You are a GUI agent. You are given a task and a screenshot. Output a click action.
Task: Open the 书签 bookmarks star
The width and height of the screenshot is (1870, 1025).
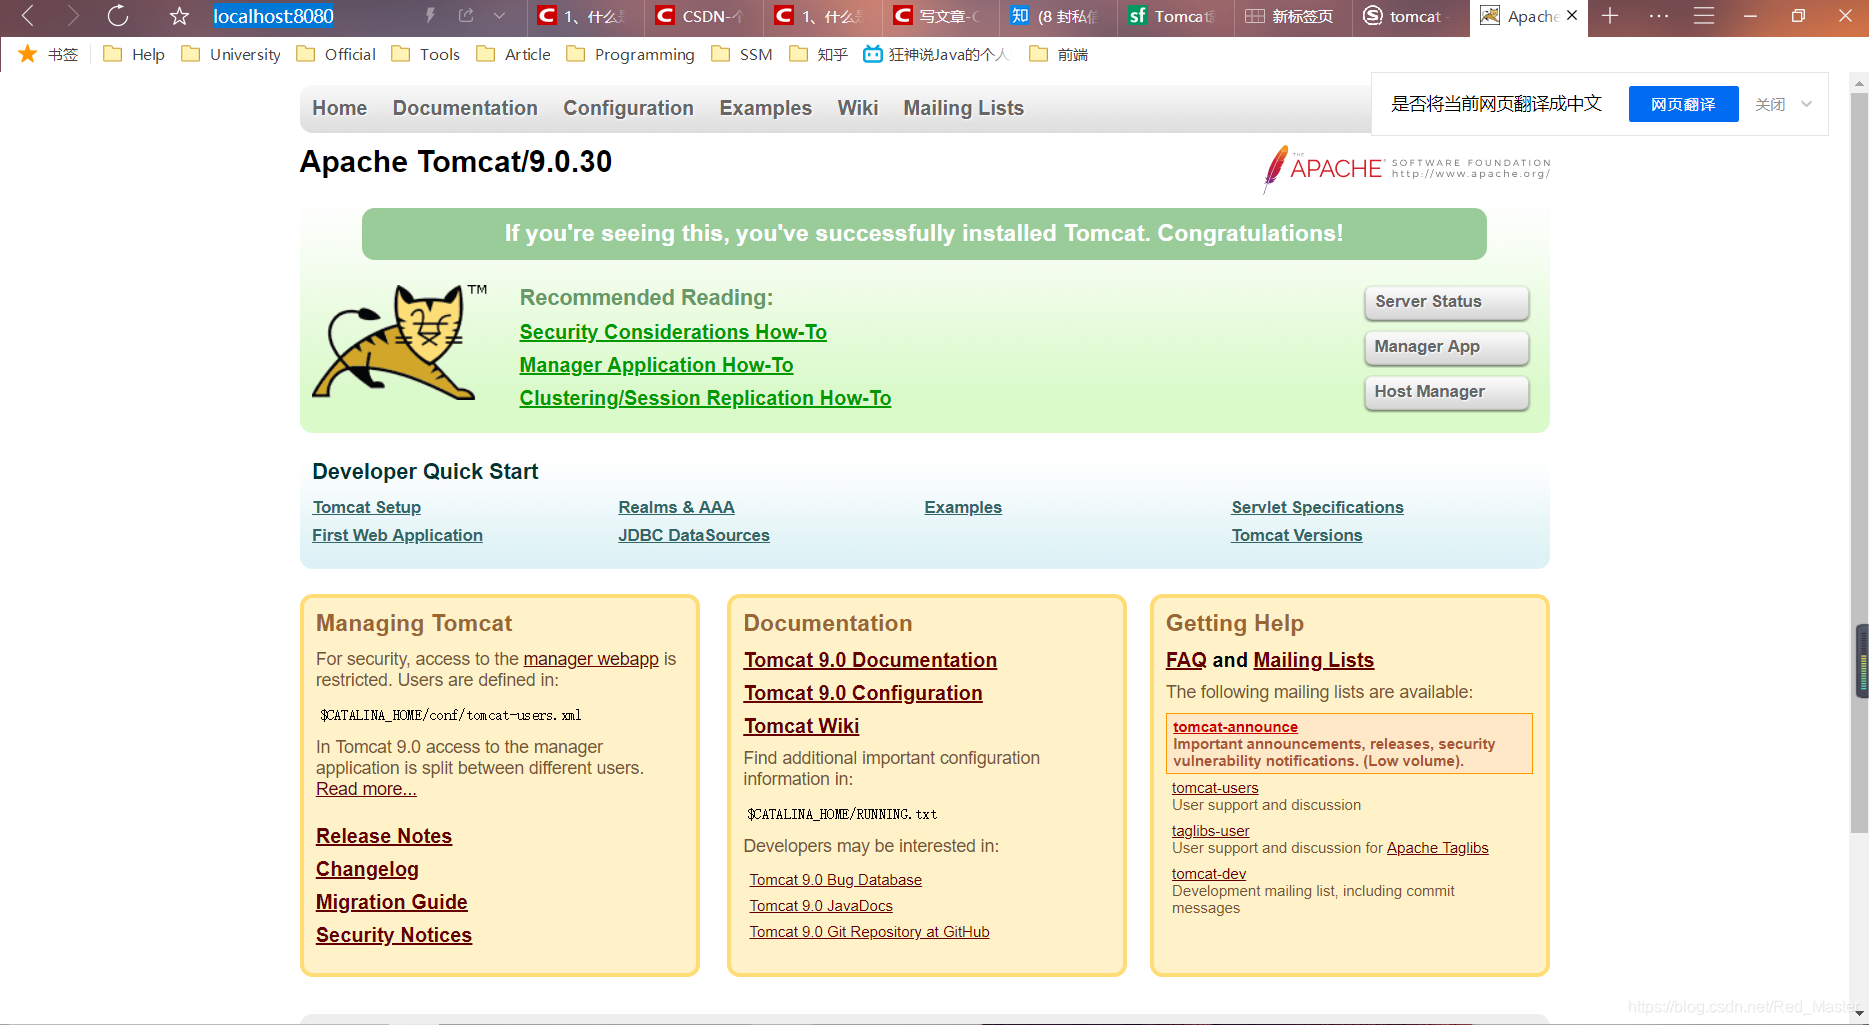(48, 54)
